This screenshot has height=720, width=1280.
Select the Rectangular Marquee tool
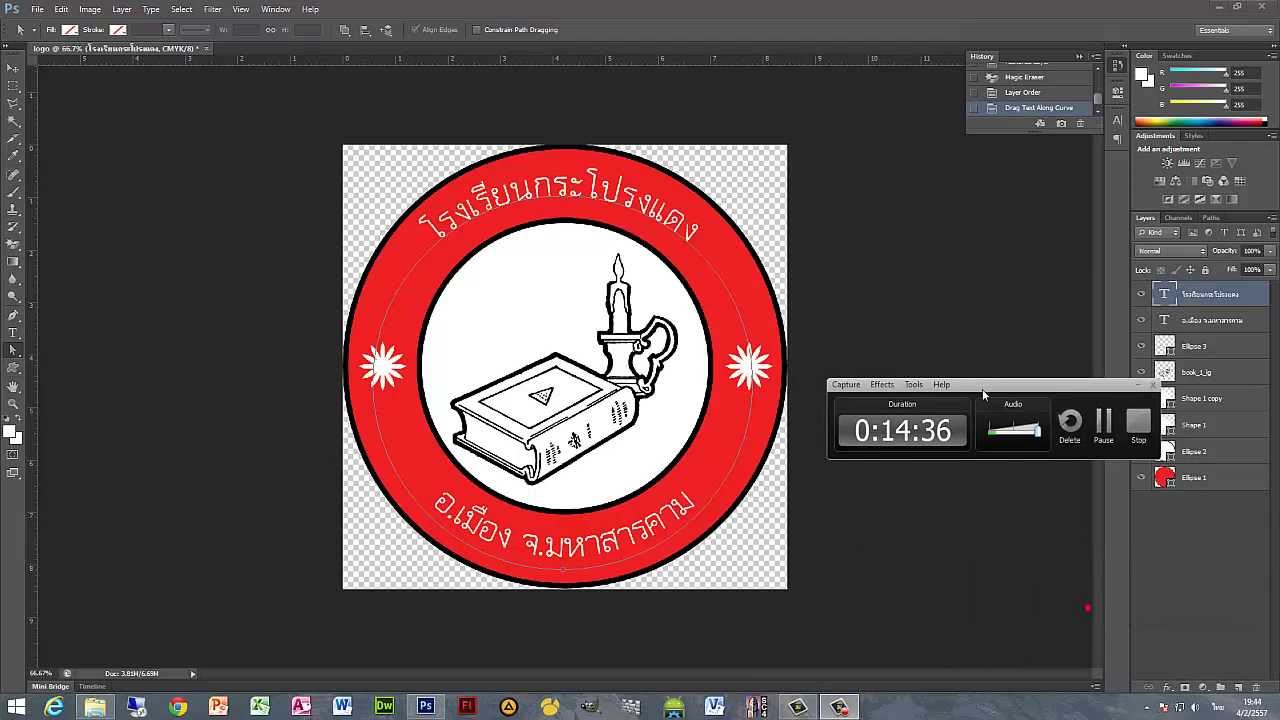(13, 86)
